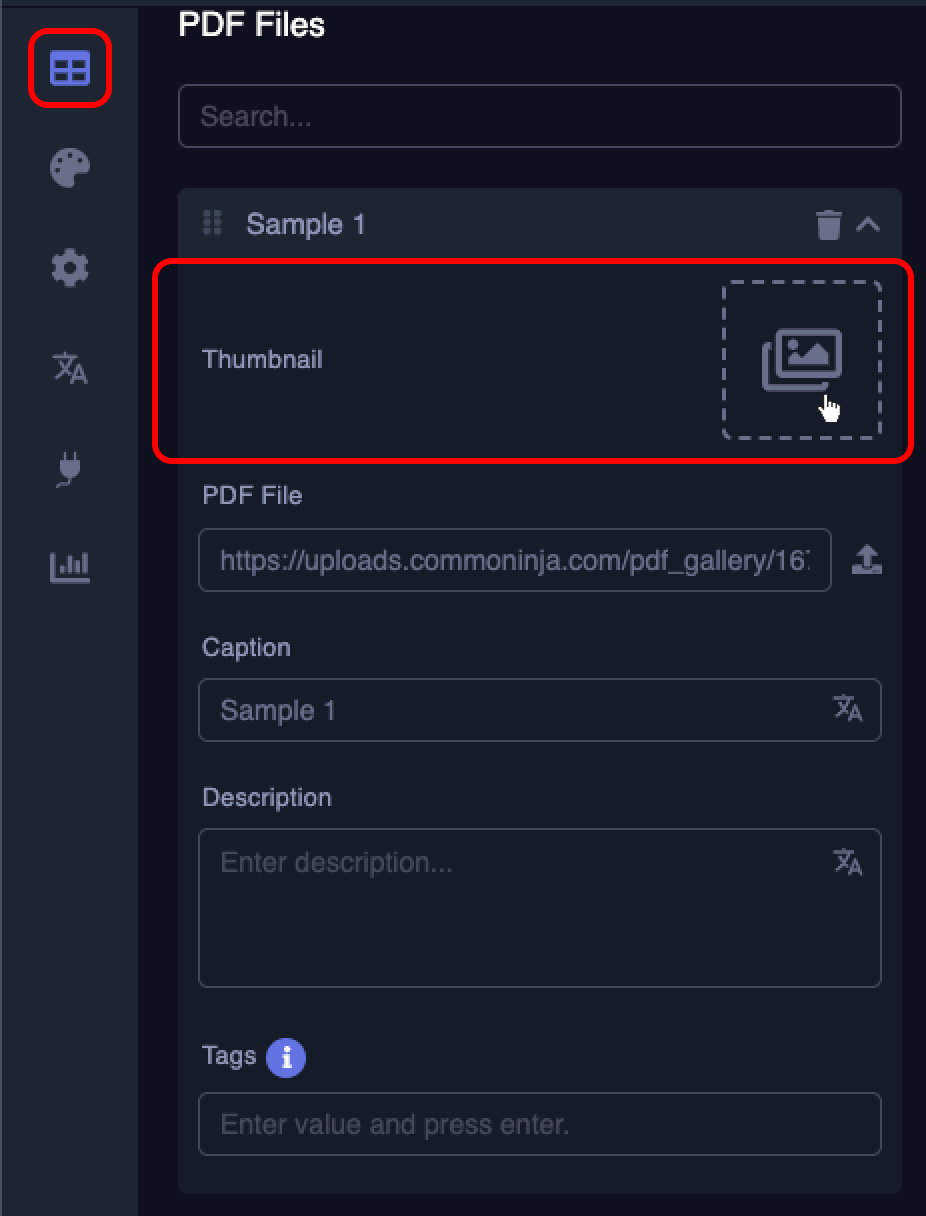Image resolution: width=926 pixels, height=1216 pixels.
Task: Open the content grid sidebar tab
Action: [70, 69]
